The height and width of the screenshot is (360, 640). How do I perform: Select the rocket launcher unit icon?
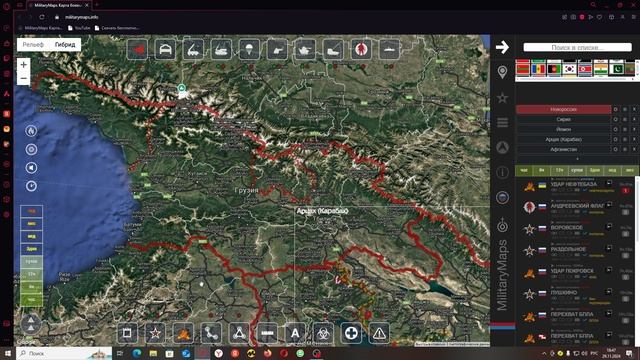193,50
